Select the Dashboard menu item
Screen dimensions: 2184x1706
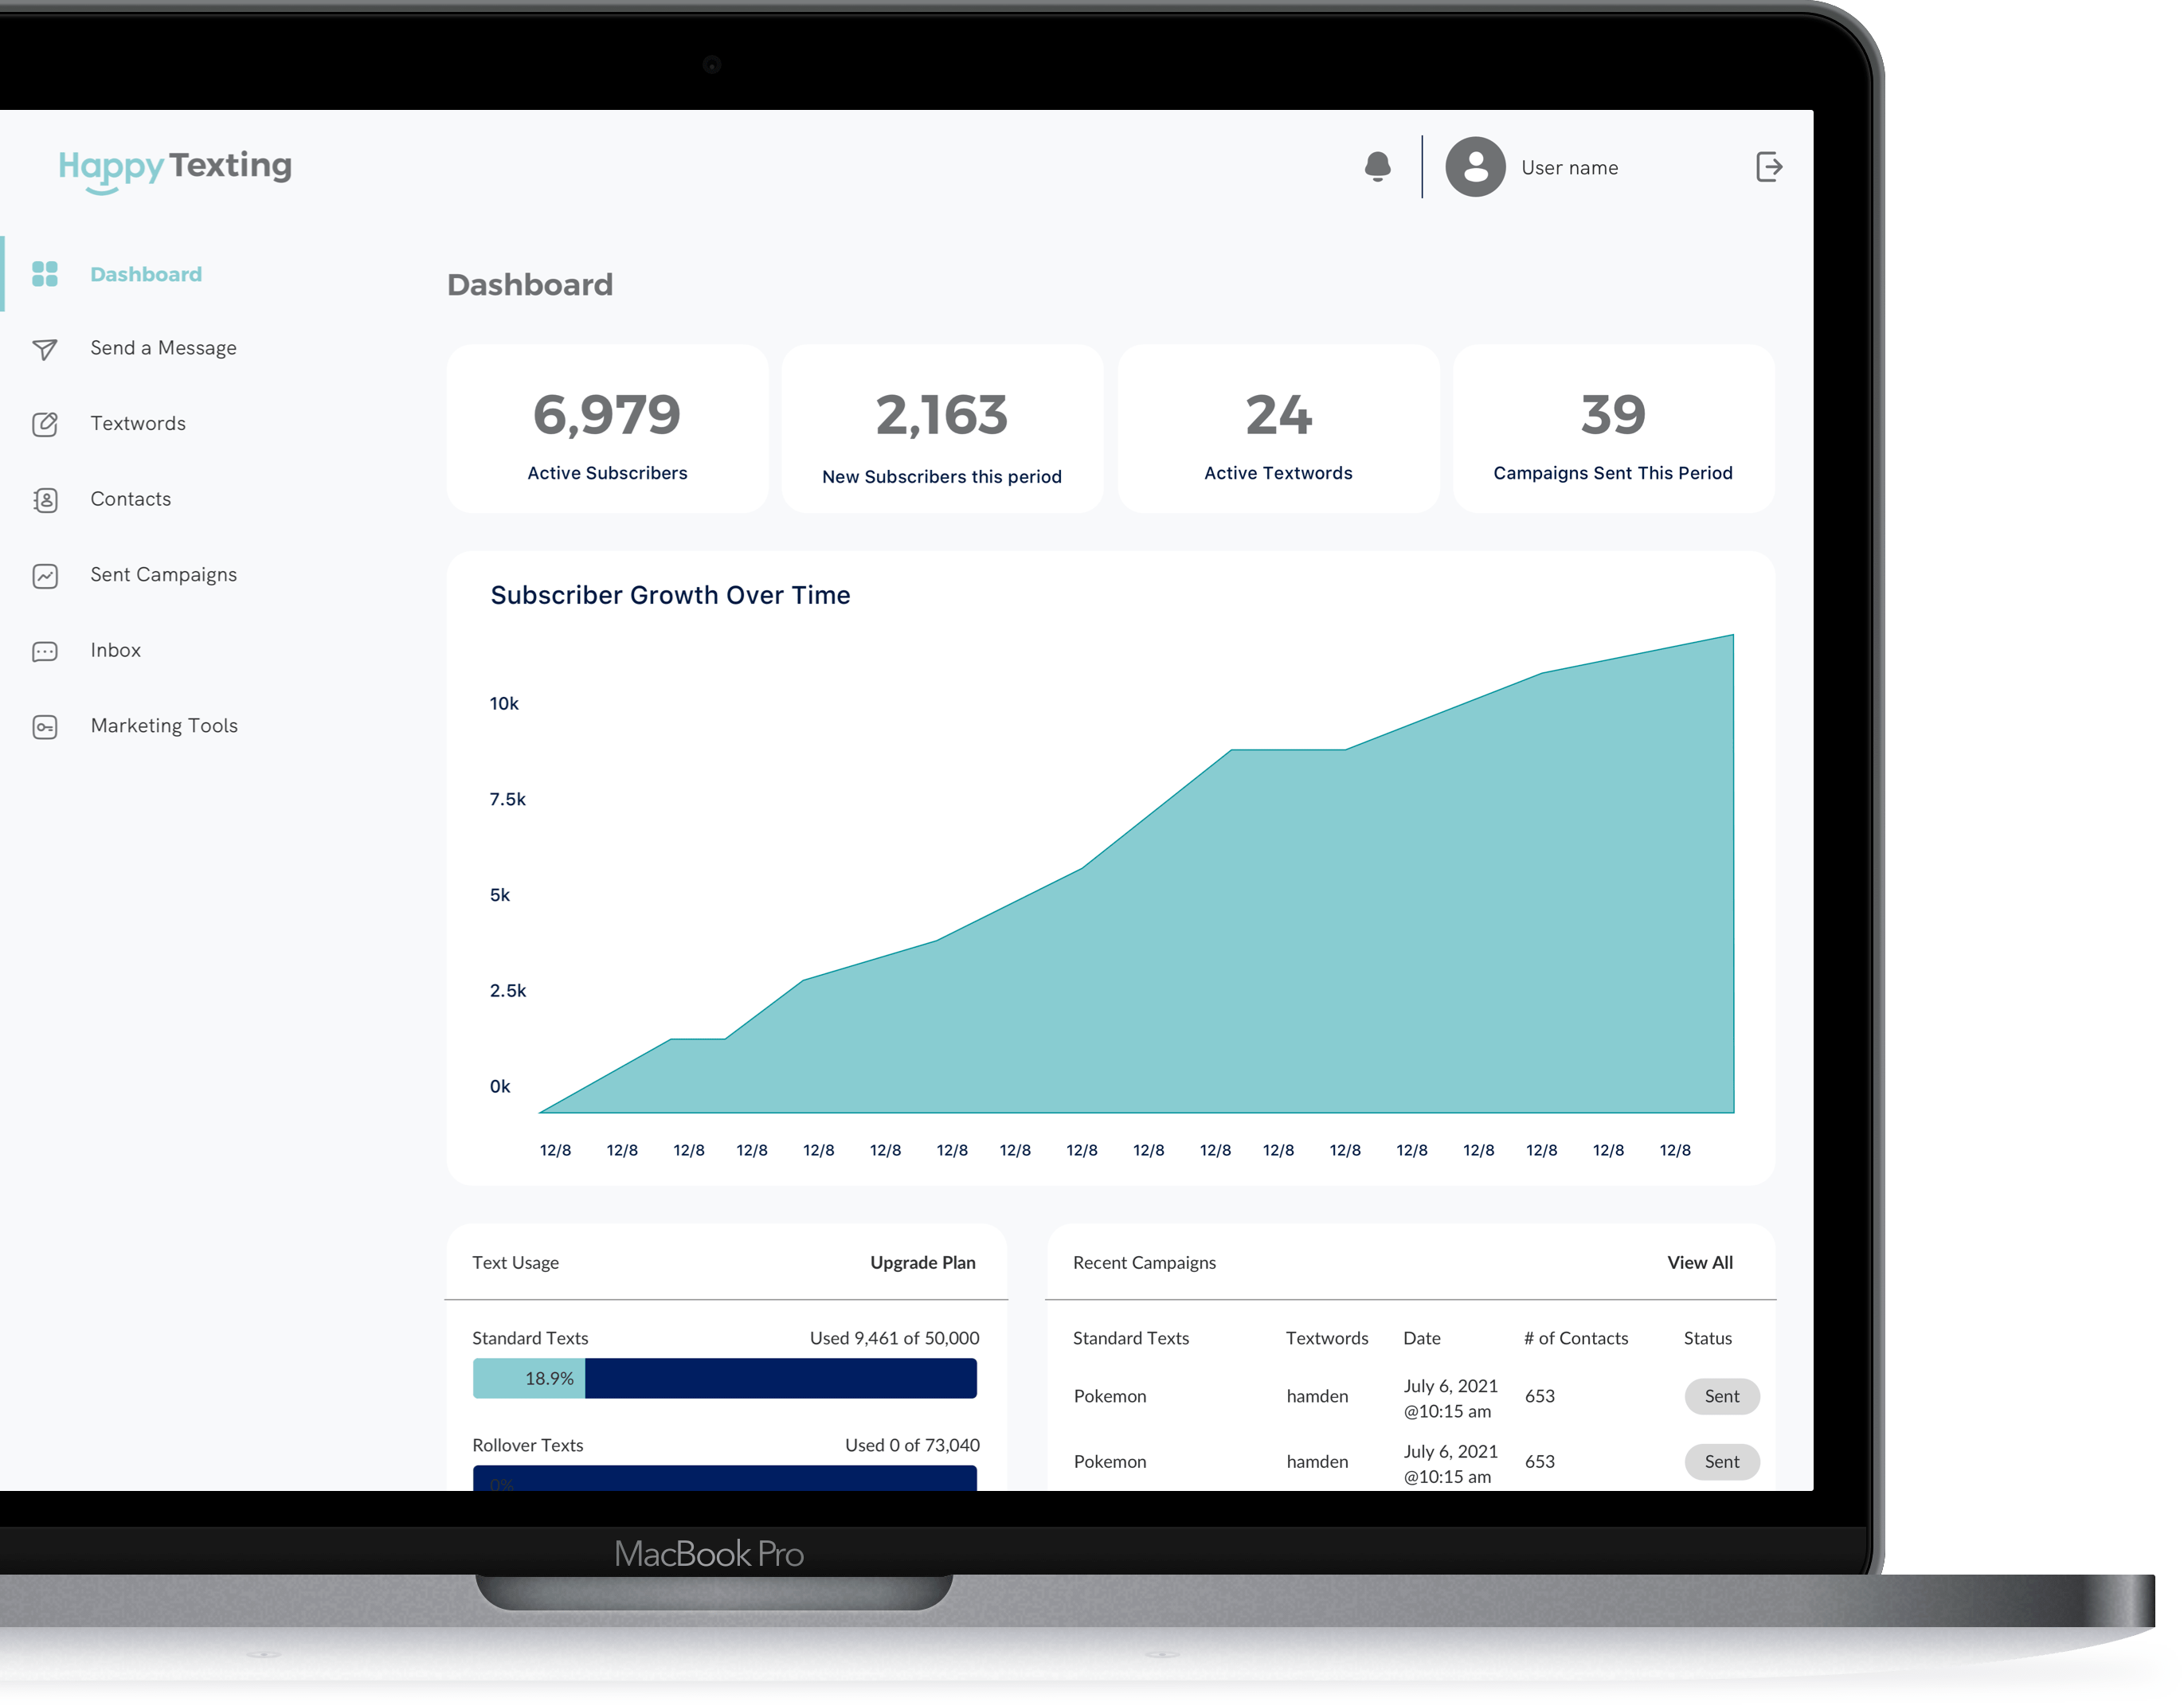pos(146,273)
